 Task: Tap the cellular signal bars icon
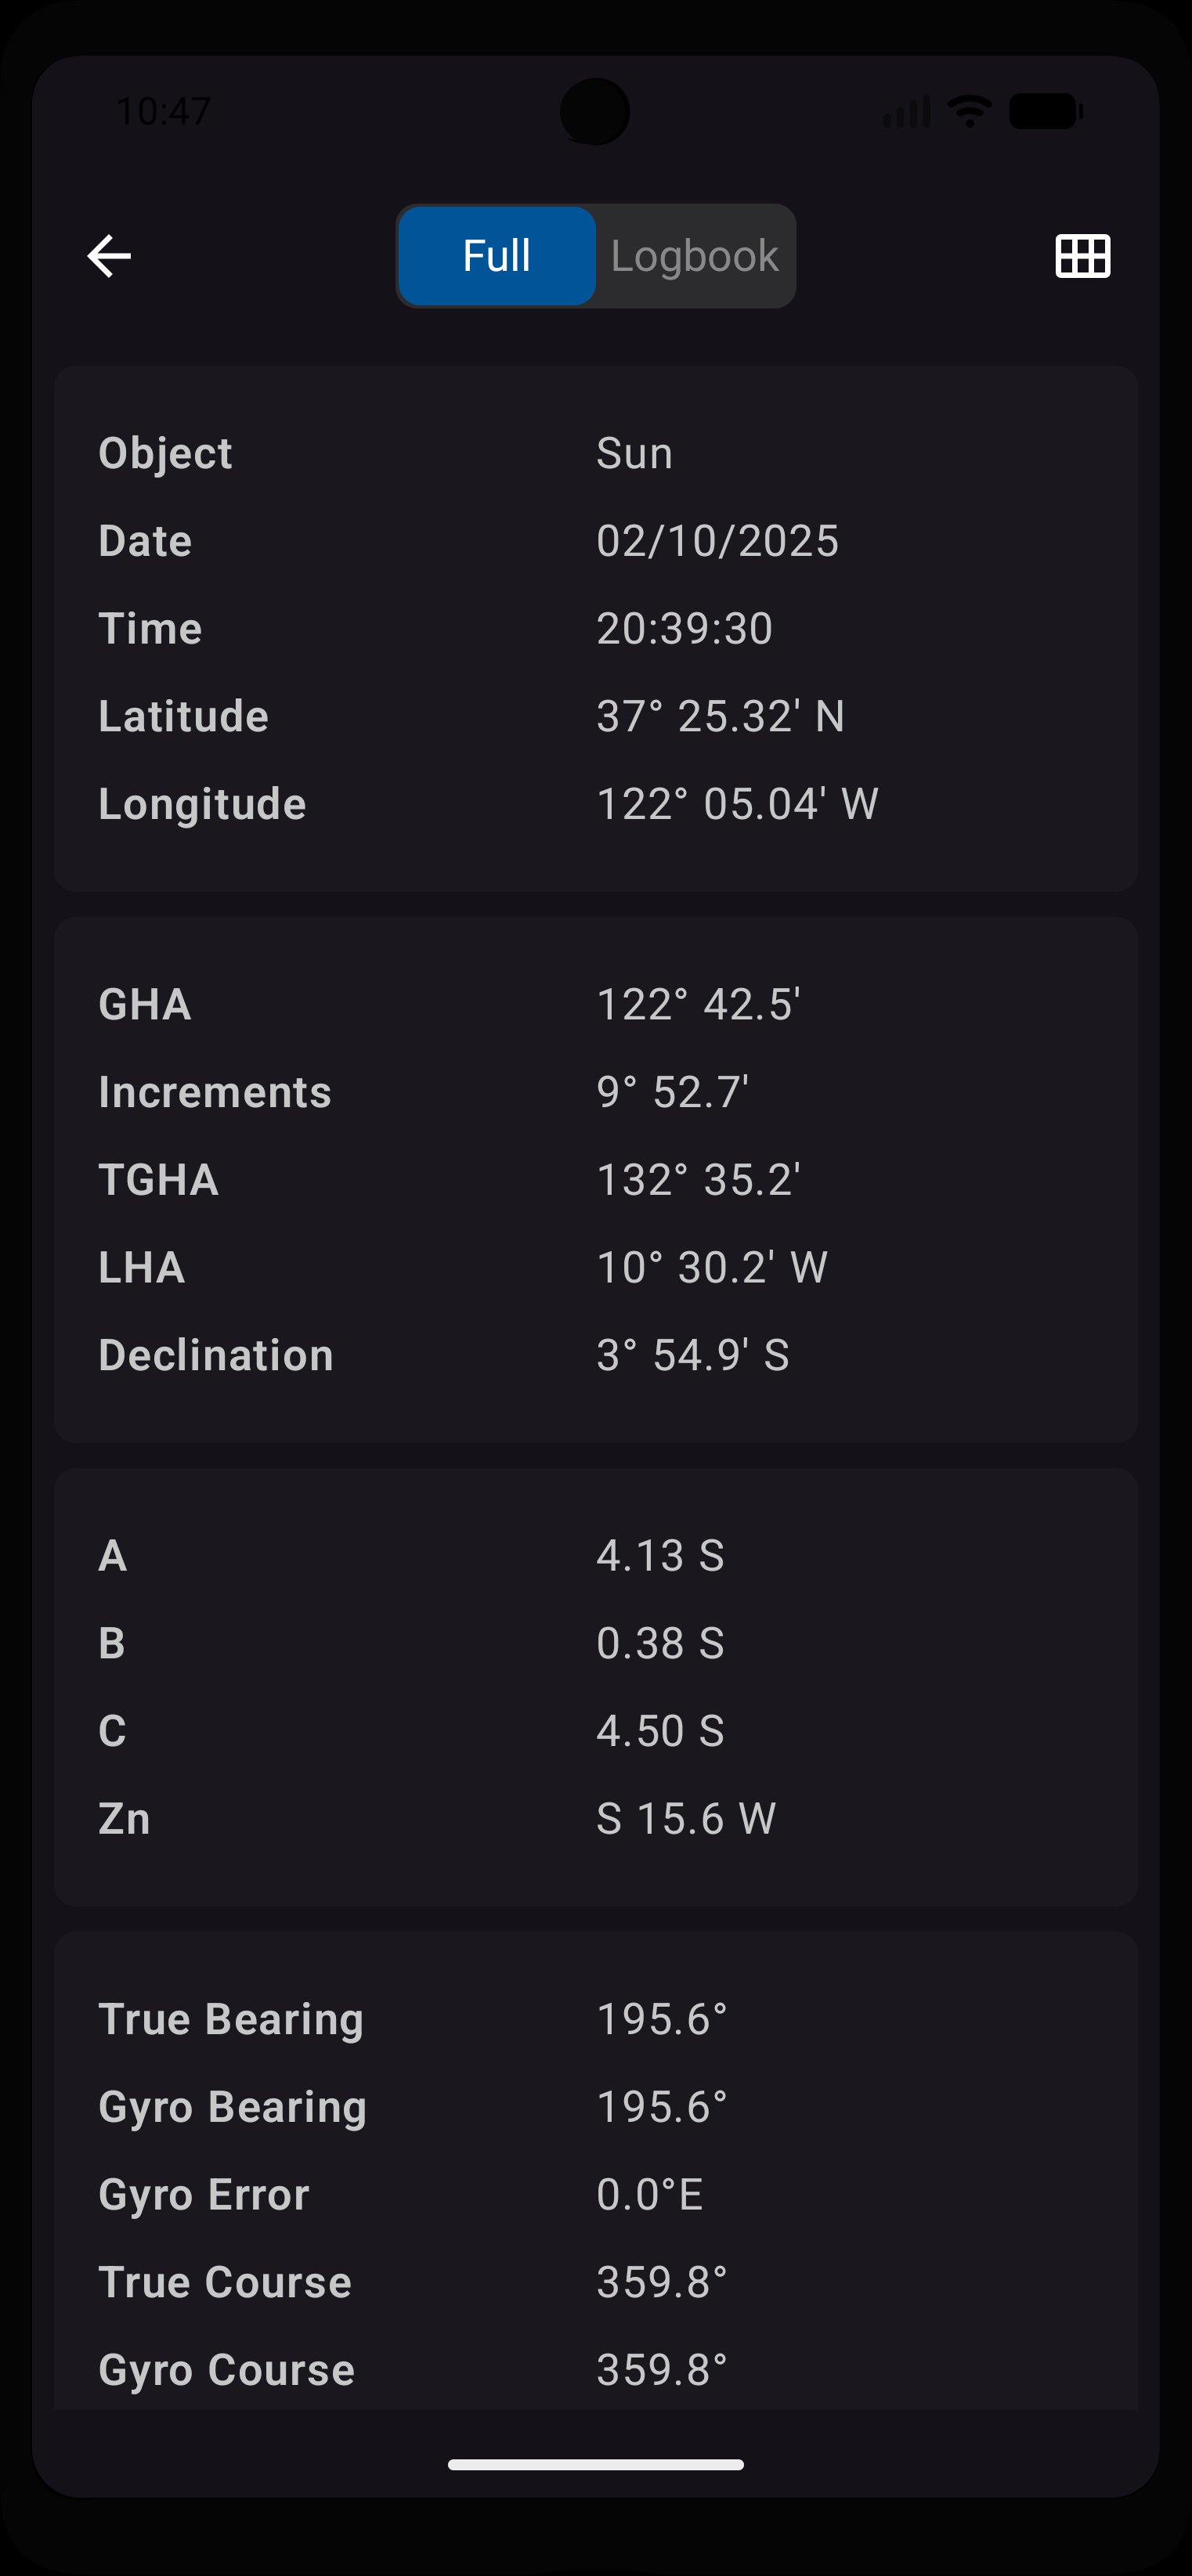(x=907, y=111)
